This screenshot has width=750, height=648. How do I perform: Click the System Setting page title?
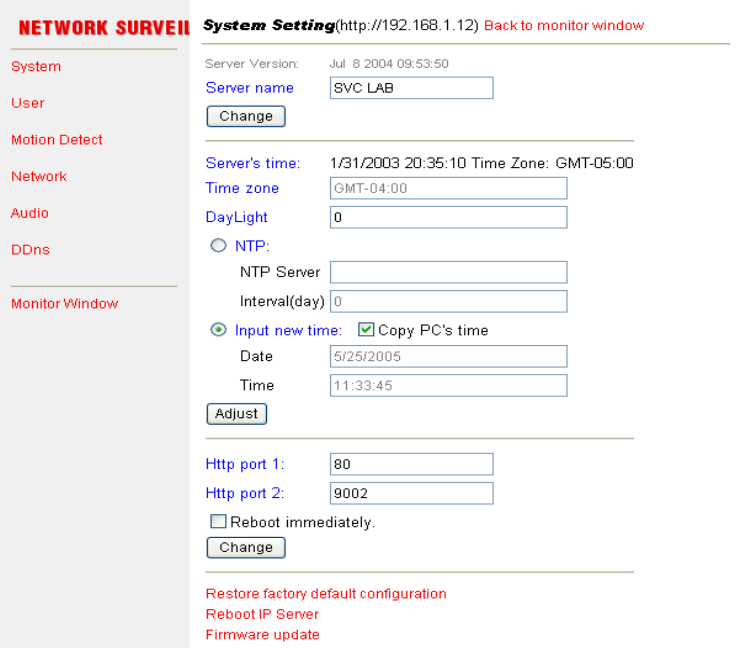(269, 25)
